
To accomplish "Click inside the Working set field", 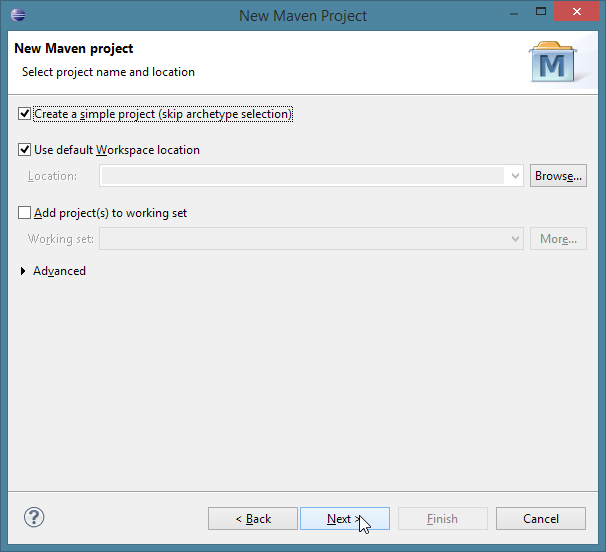I will point(303,239).
